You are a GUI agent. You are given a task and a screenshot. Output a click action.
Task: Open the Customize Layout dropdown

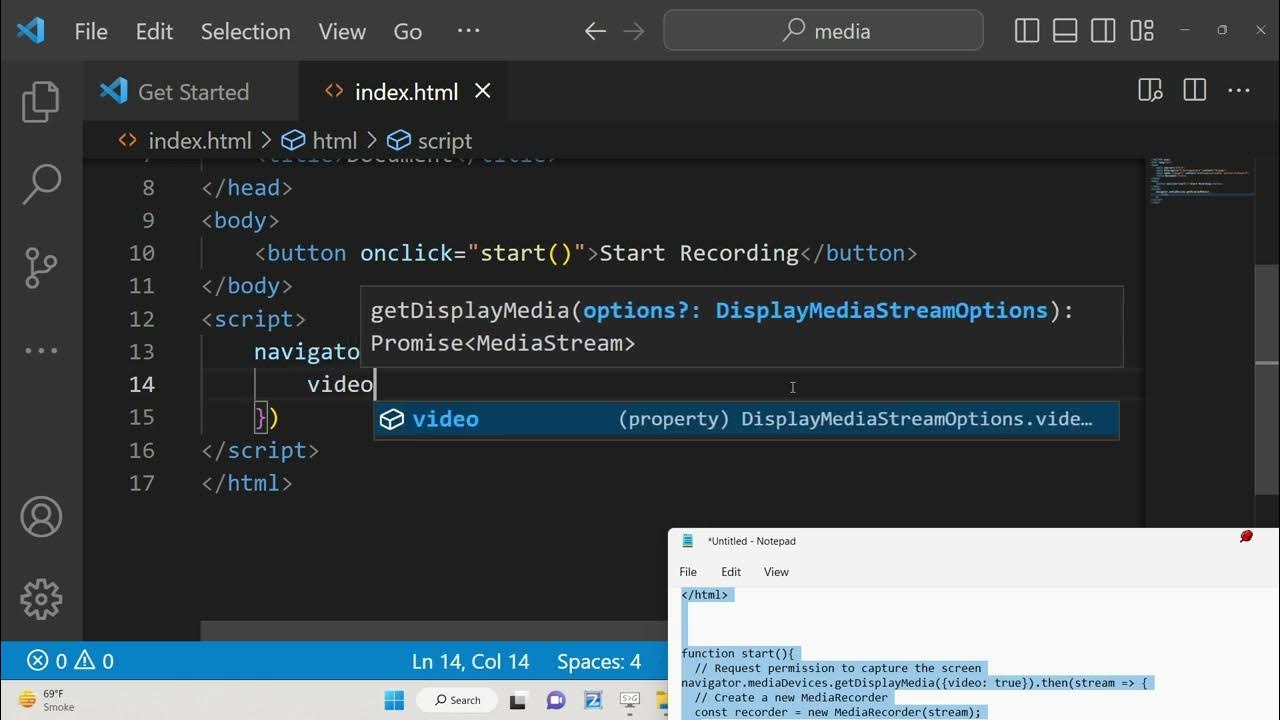[1141, 30]
